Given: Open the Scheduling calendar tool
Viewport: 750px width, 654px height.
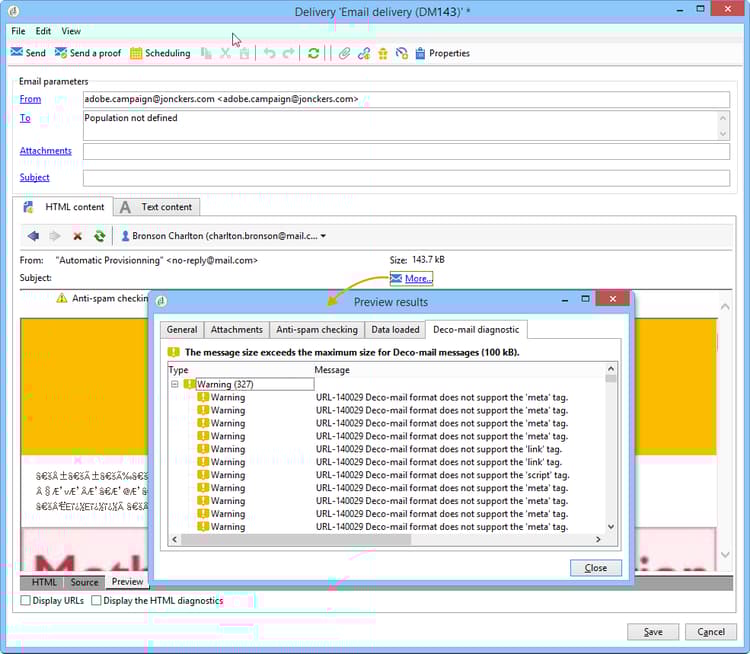Looking at the screenshot, I should [x=160, y=53].
